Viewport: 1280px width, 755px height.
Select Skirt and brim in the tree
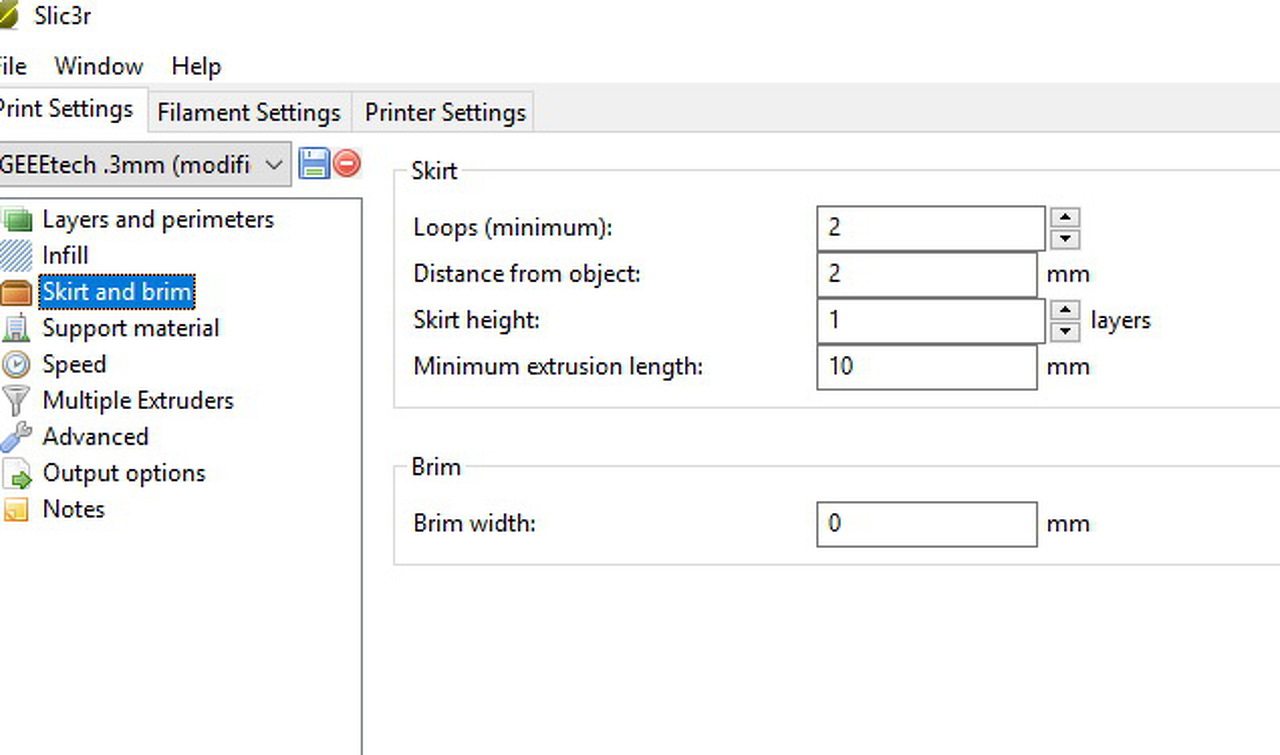coord(116,292)
